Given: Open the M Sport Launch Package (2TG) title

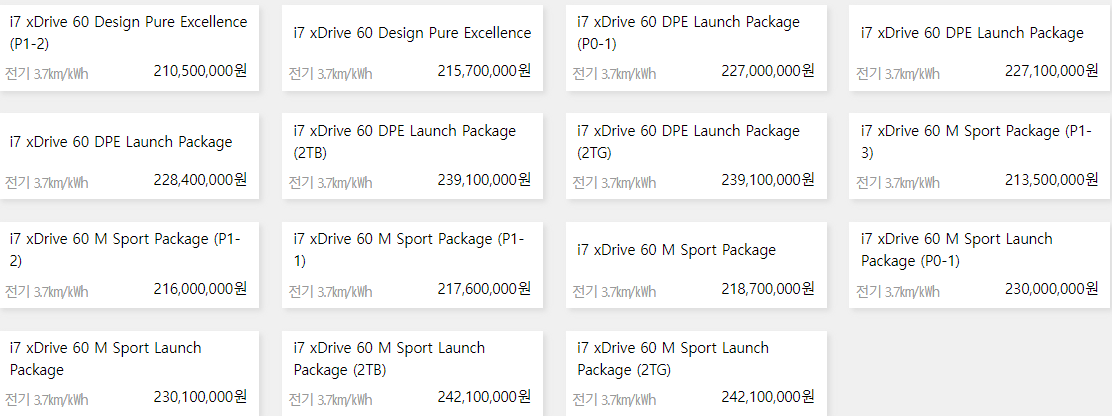Looking at the screenshot, I should (x=673, y=359).
